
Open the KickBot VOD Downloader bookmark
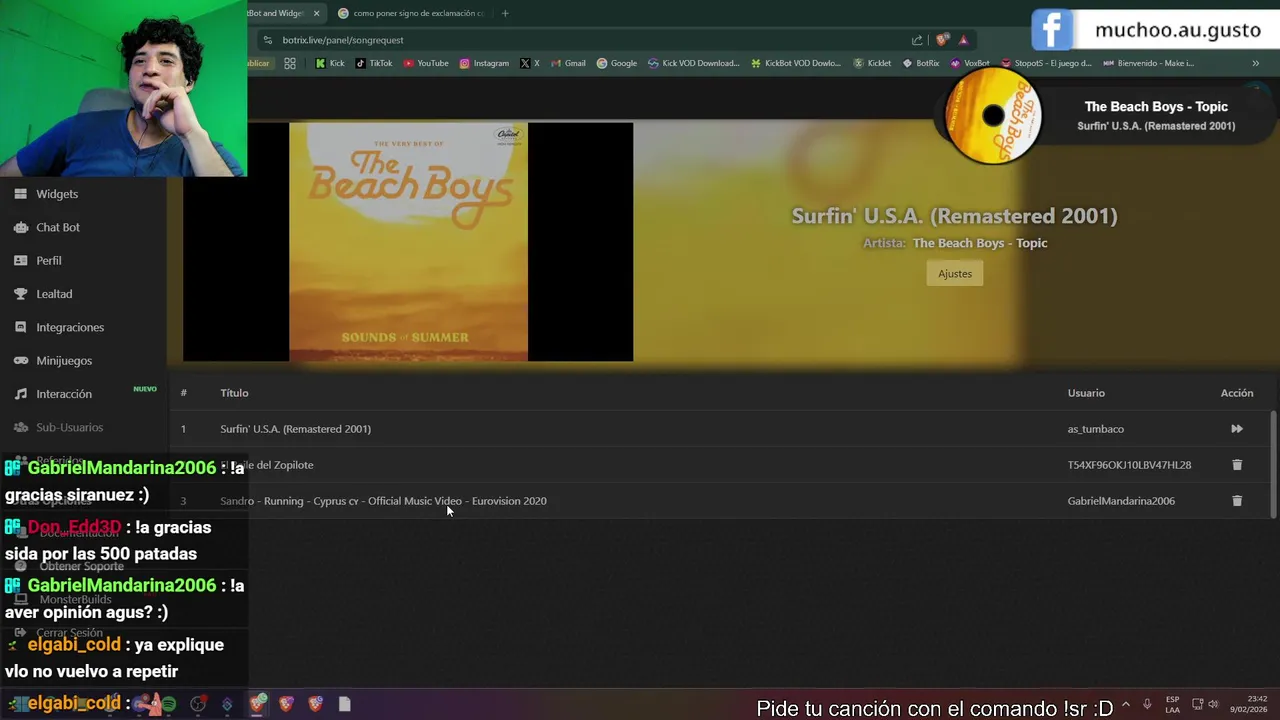[796, 63]
